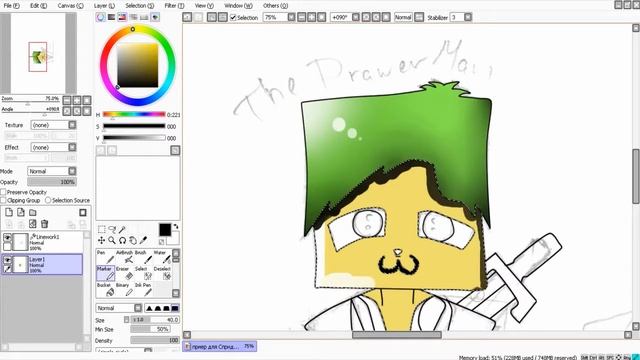Create a new linework layer

point(21,212)
